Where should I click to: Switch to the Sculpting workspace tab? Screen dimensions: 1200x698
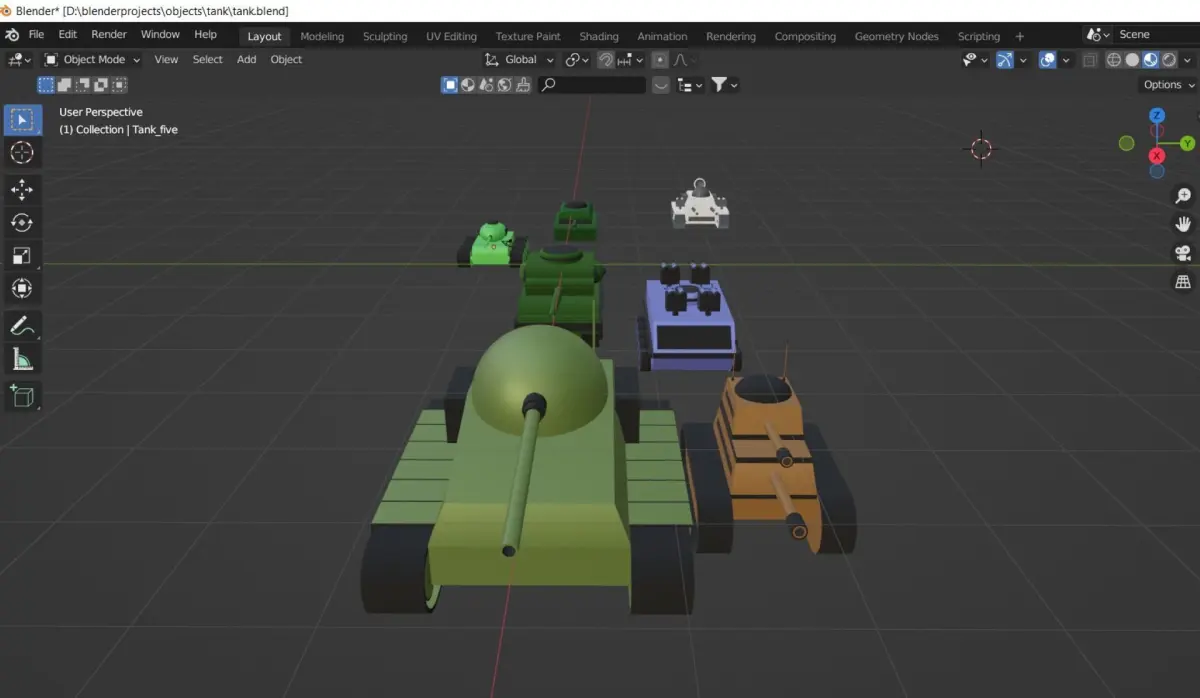[385, 36]
